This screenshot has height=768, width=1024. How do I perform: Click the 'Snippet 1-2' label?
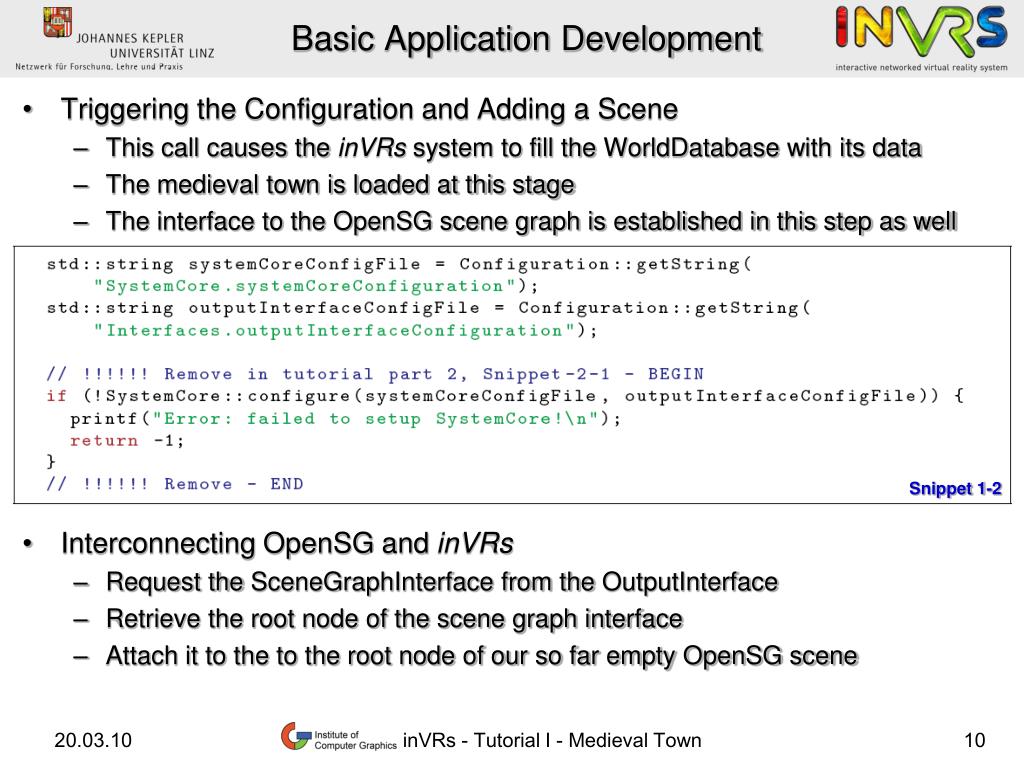pos(955,488)
